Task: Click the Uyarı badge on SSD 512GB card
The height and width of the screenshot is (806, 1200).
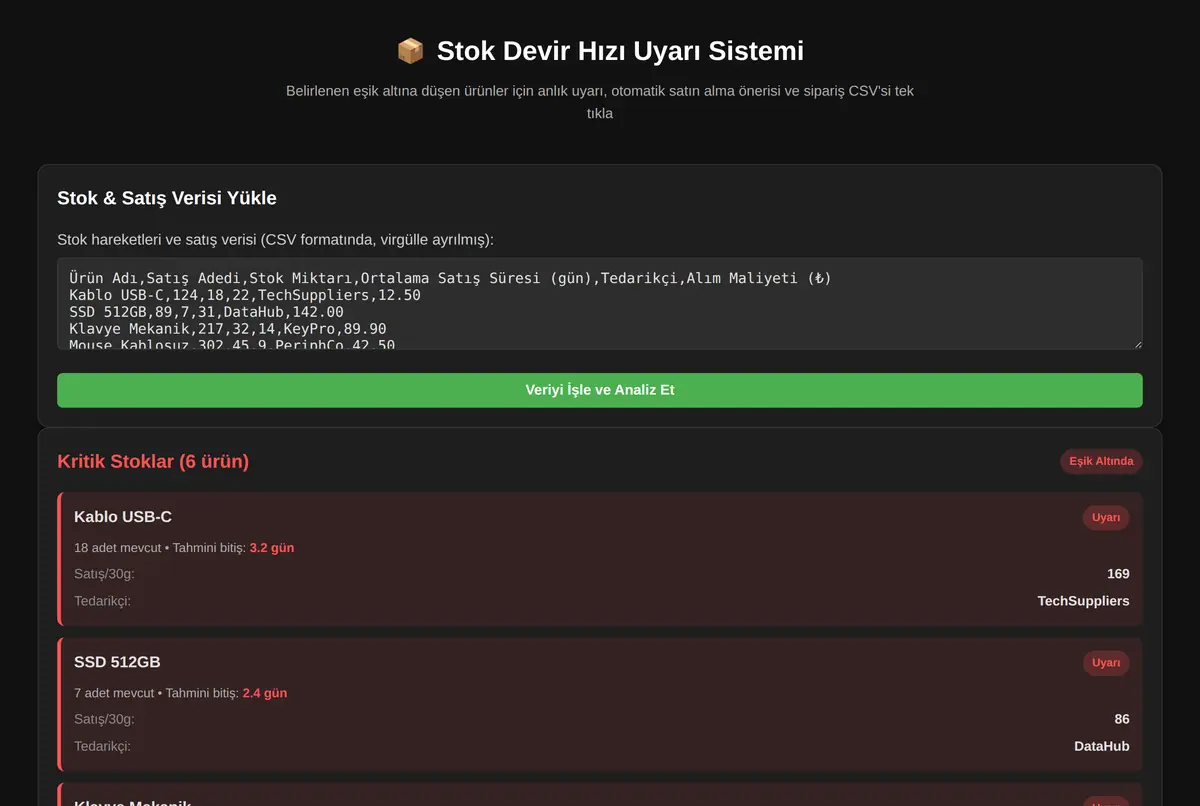Action: point(1106,663)
